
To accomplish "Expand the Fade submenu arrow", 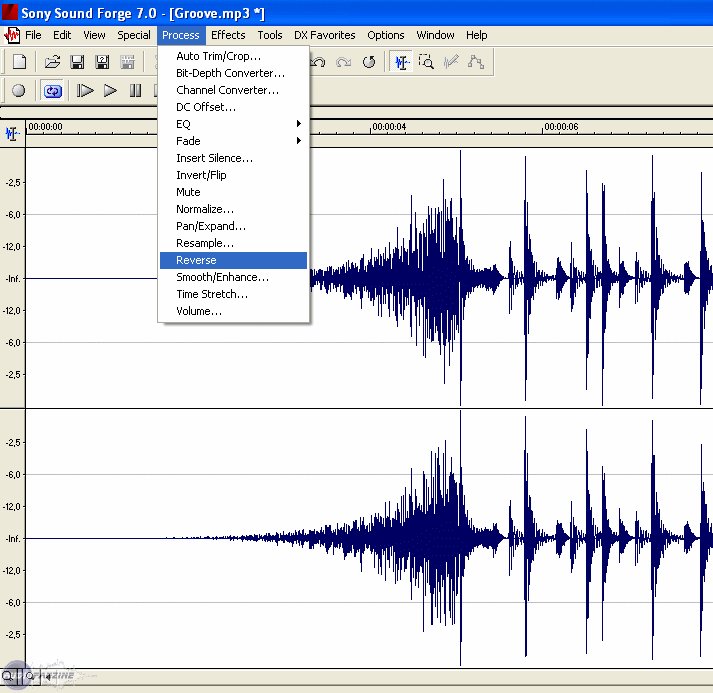I will coord(298,141).
